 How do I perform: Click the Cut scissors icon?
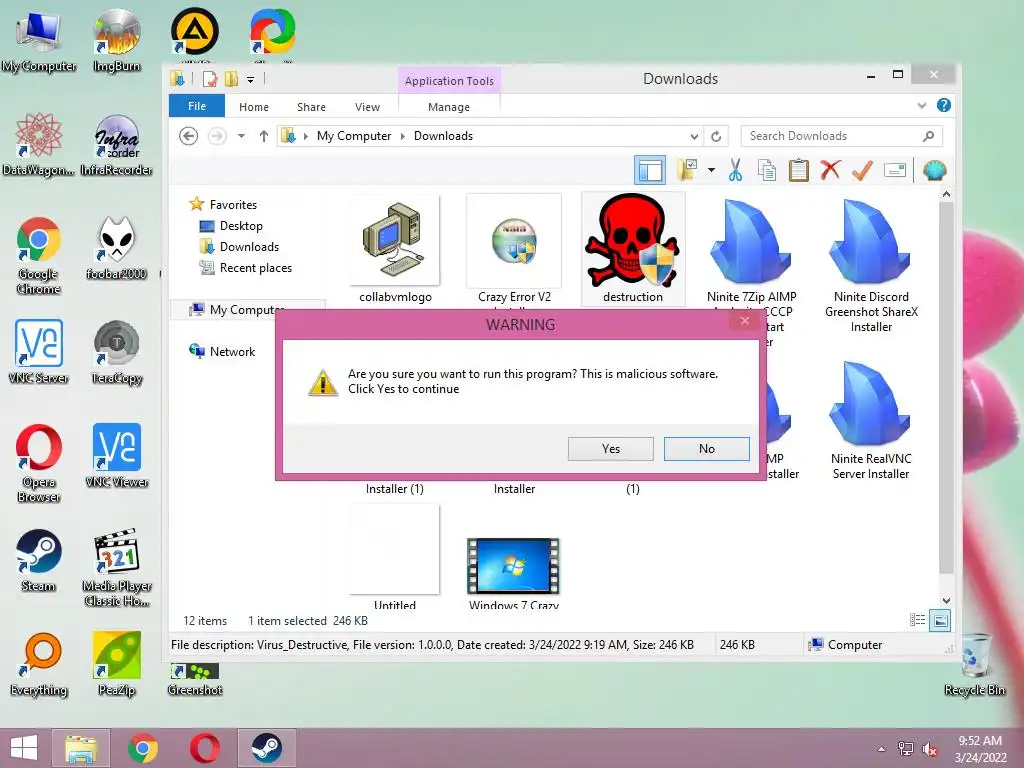coord(735,171)
